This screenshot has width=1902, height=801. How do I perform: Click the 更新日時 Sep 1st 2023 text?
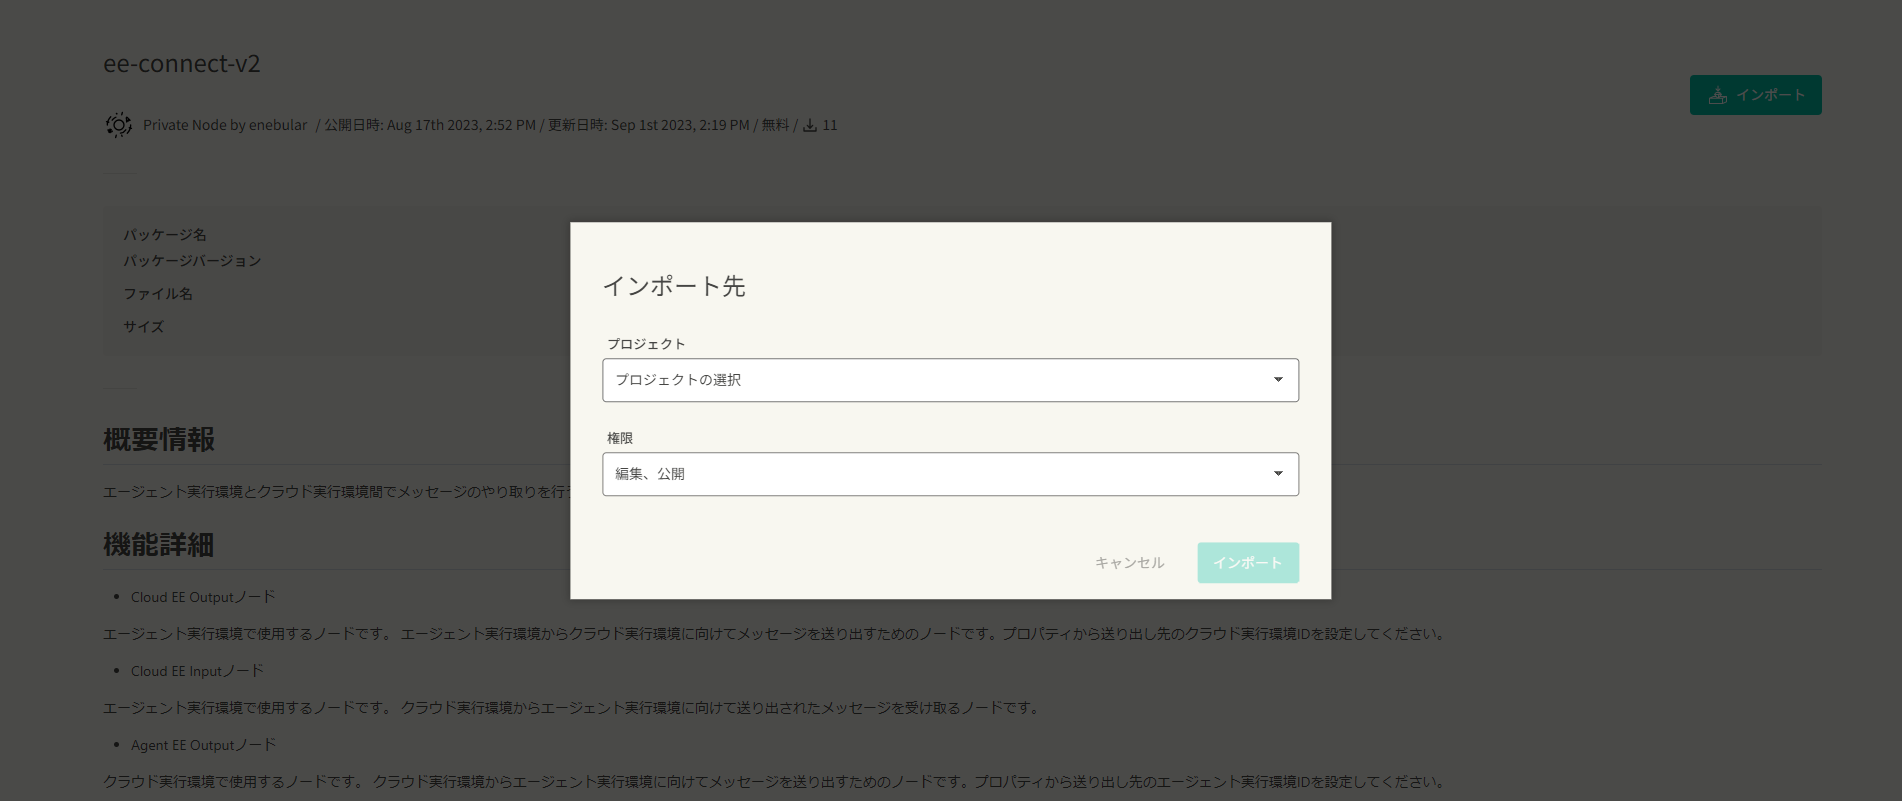(649, 125)
